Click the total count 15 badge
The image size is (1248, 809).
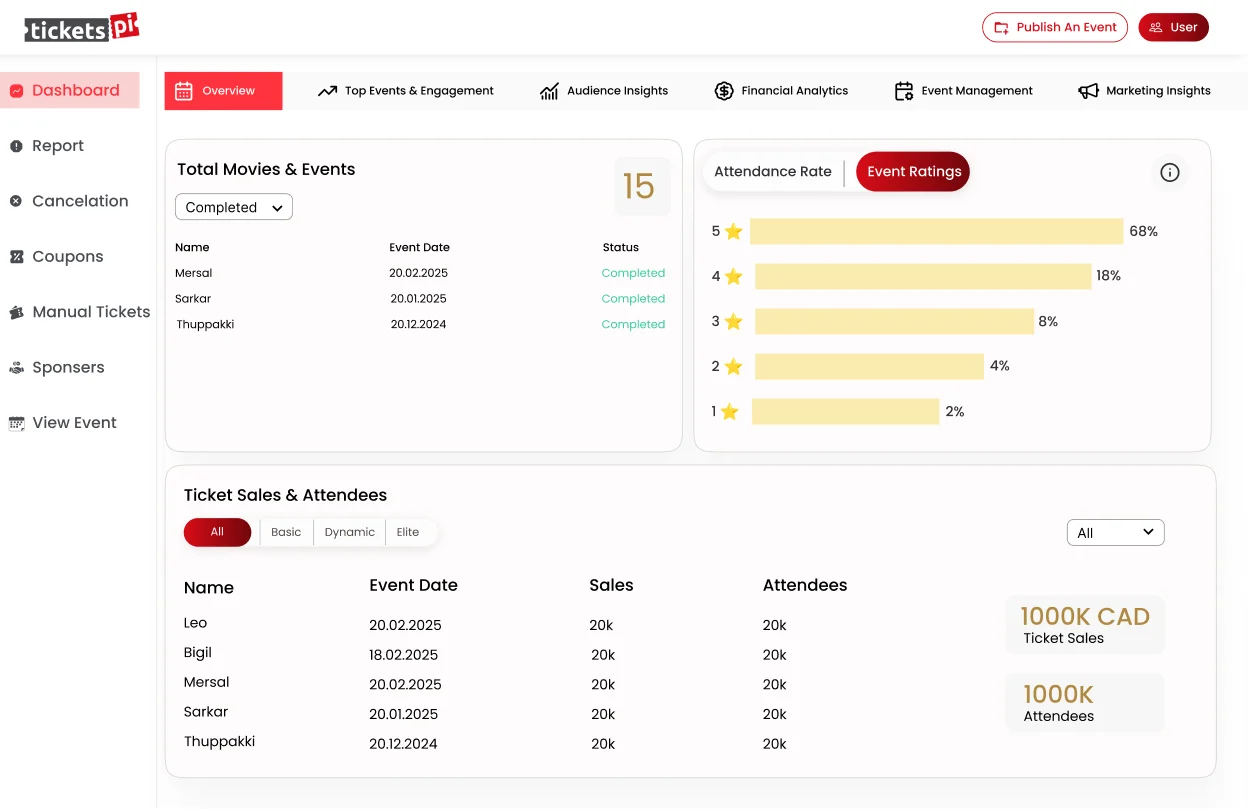pos(640,186)
